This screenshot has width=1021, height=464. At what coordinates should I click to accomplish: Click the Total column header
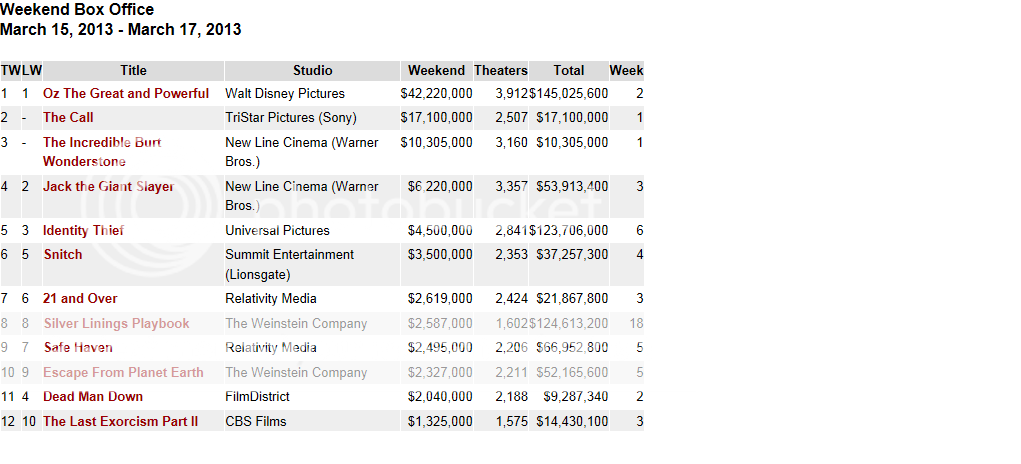point(568,71)
